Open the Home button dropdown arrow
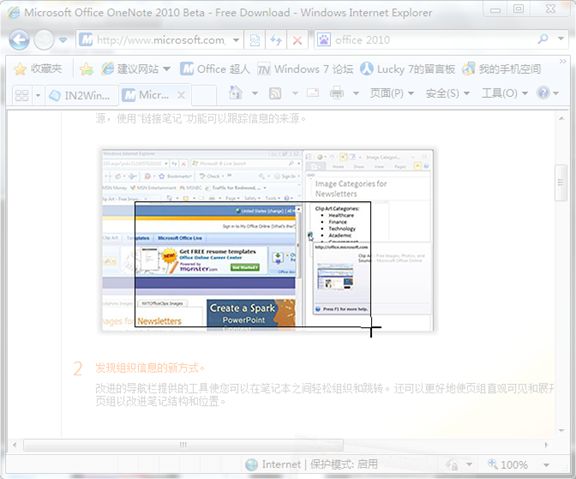The width and height of the screenshot is (576, 479). coord(255,93)
